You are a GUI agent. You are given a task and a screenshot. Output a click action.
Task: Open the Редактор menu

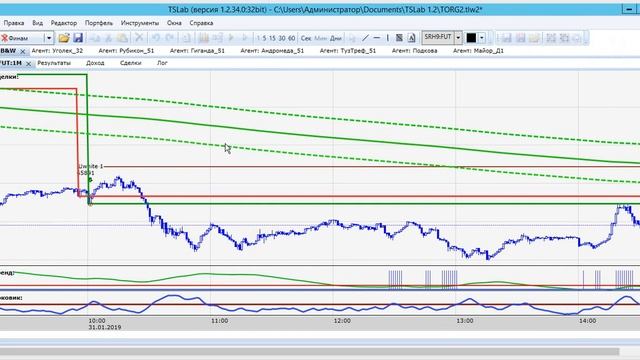(x=64, y=23)
